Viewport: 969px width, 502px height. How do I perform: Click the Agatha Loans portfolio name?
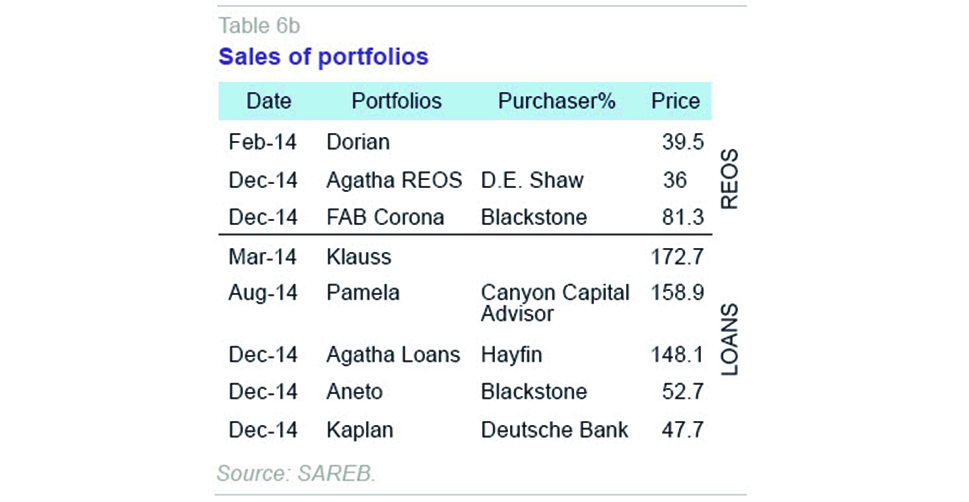pos(393,354)
